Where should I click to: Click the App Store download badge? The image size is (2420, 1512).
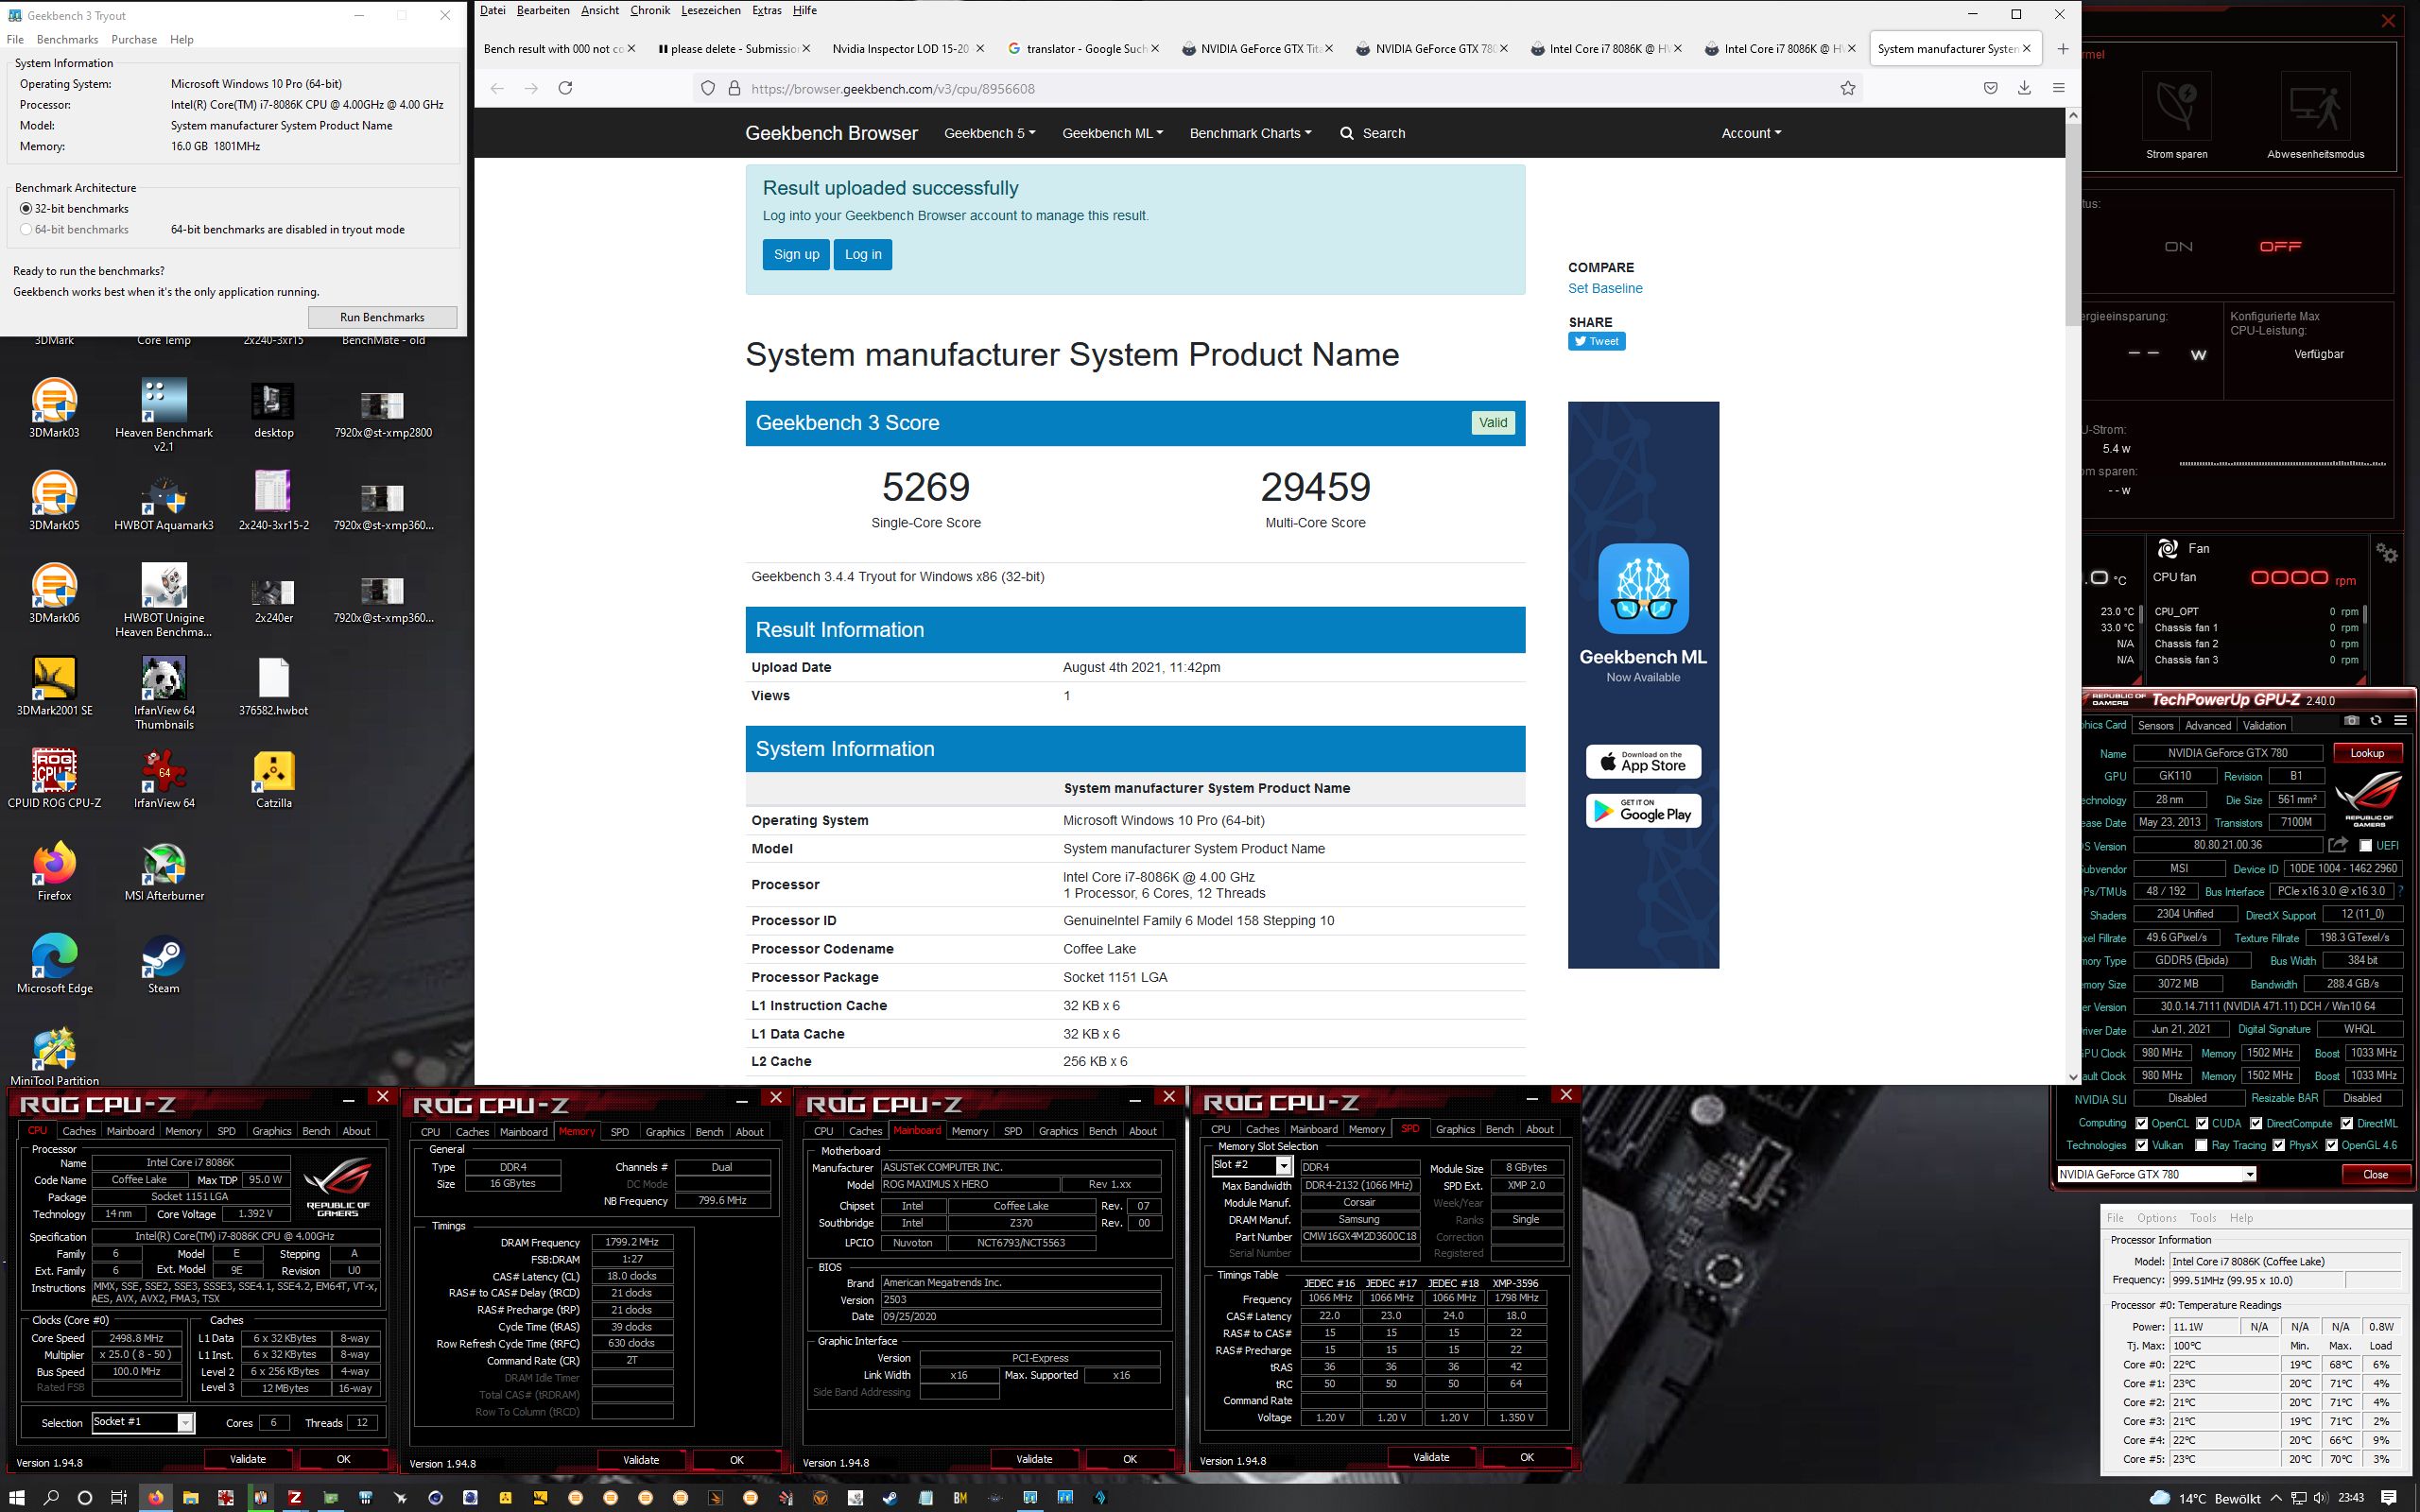(x=1643, y=762)
